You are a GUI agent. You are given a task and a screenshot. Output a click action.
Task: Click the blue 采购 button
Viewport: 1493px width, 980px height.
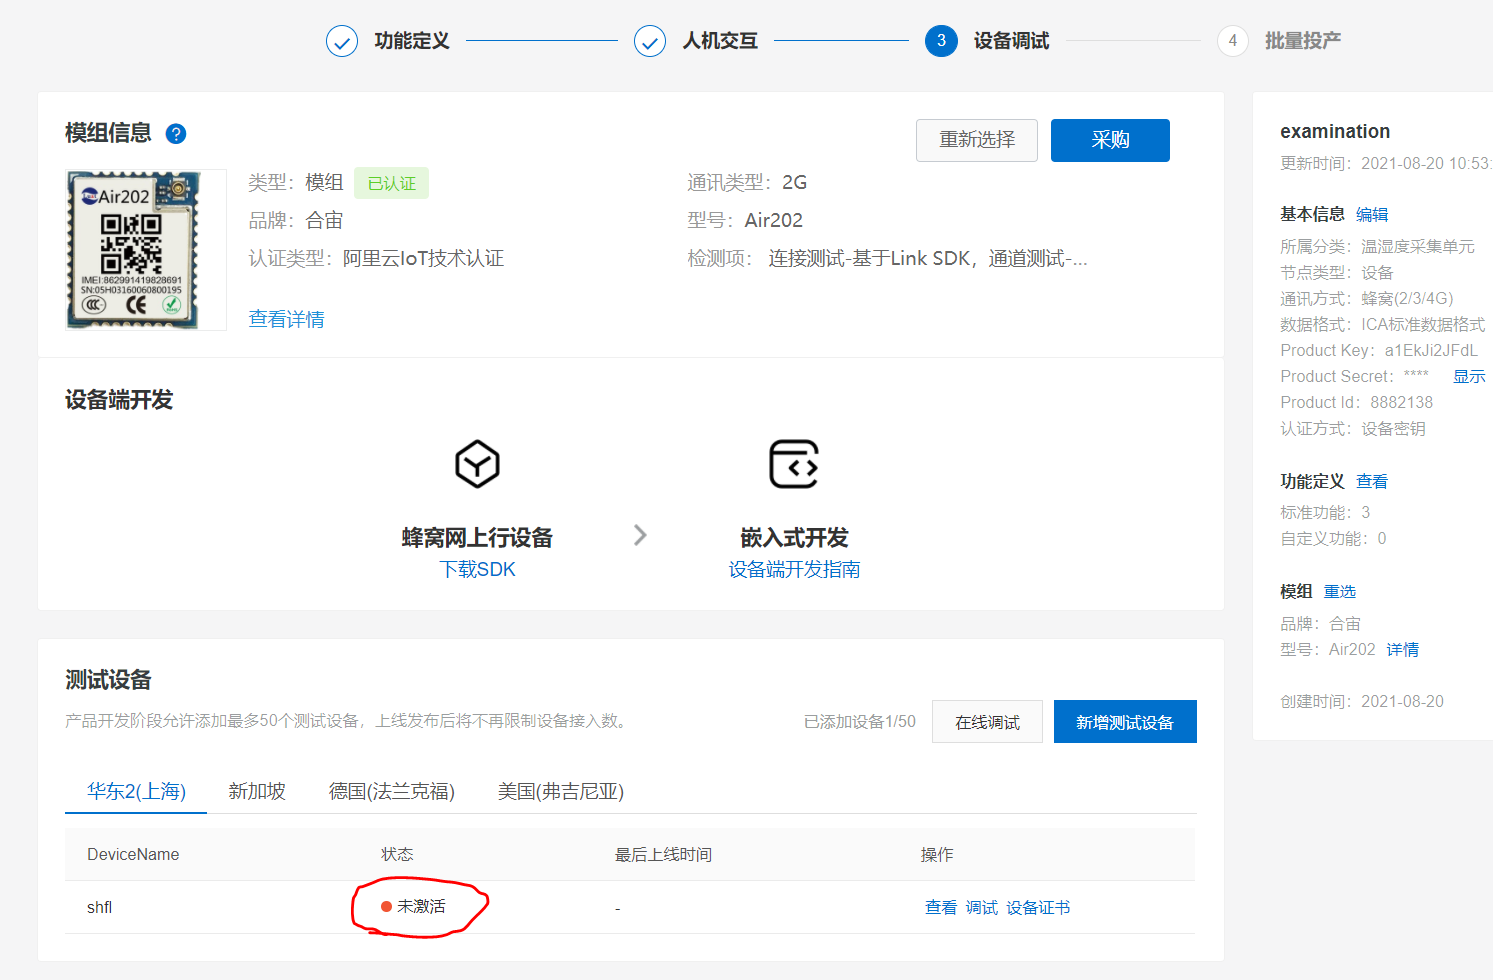(x=1110, y=140)
